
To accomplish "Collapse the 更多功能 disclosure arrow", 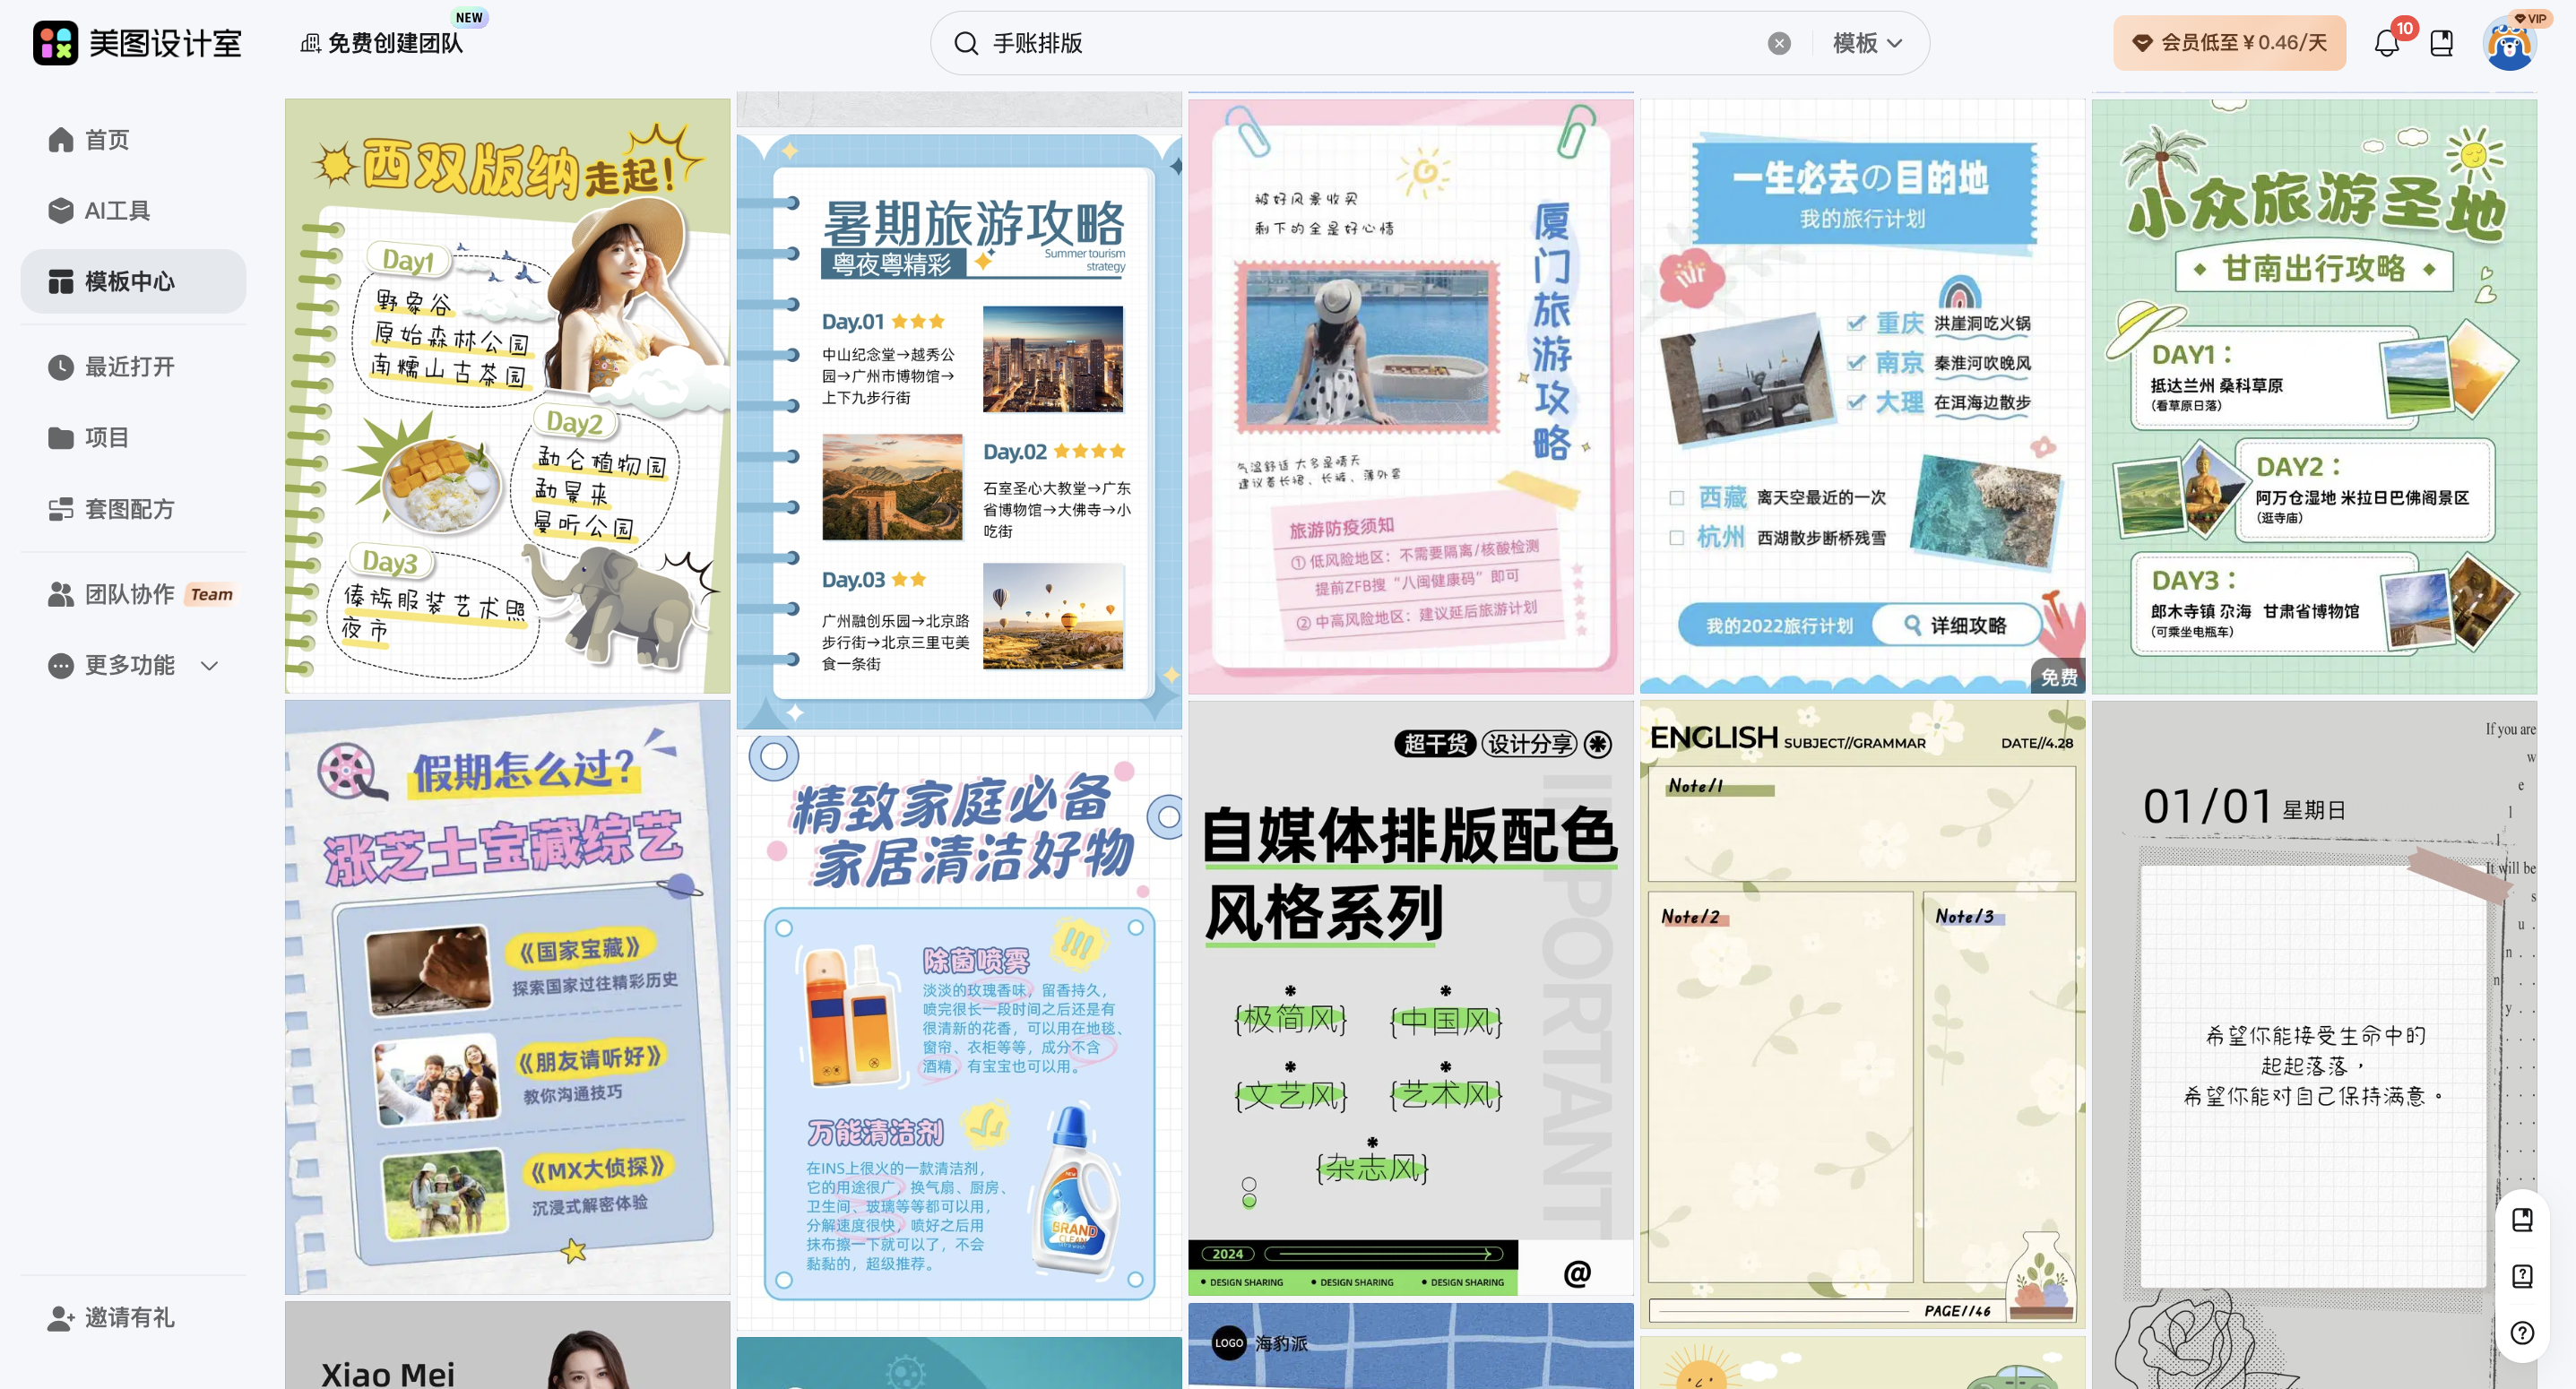I will (208, 665).
